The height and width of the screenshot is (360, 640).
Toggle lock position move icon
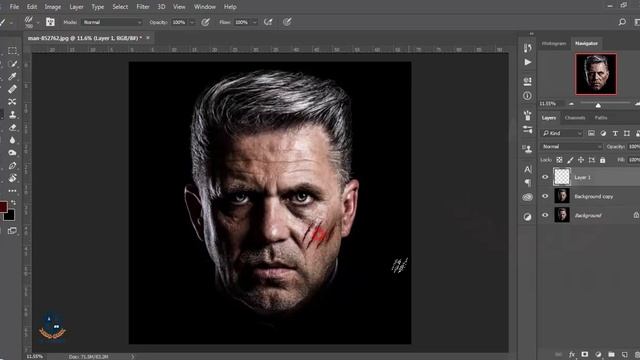point(581,160)
